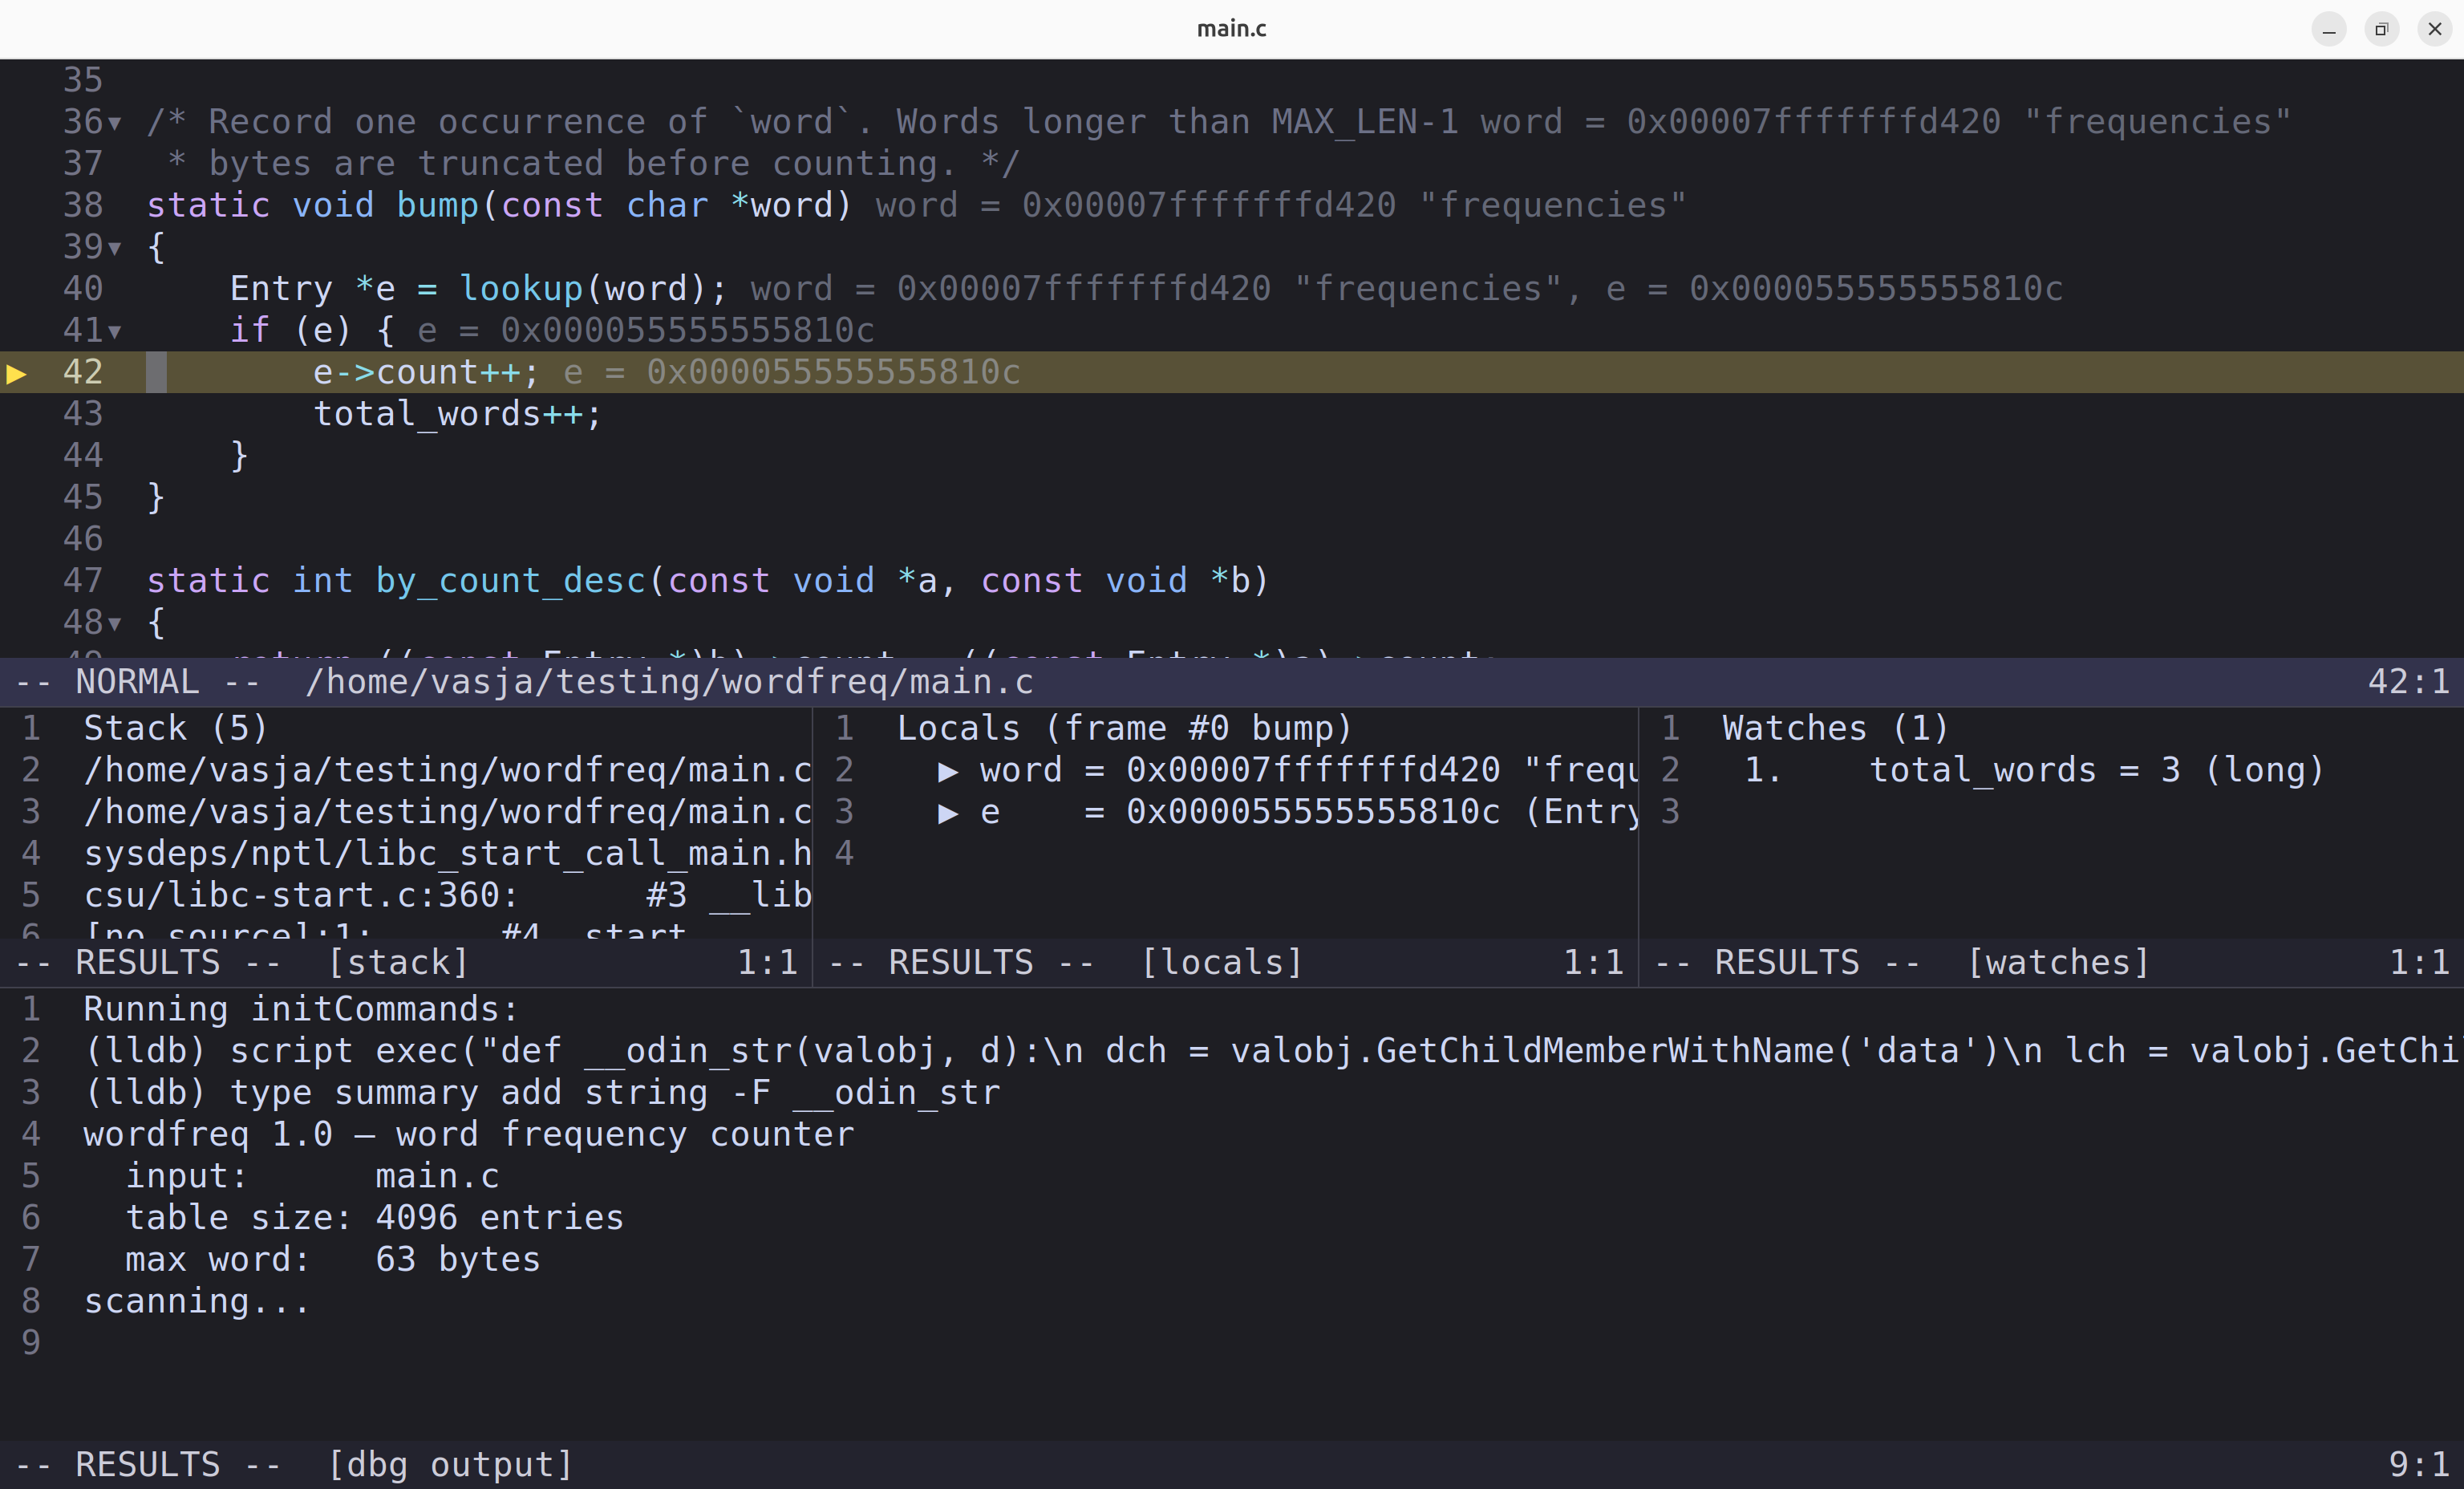Minimize the main.c window
The image size is (2464, 1489).
click(x=2329, y=29)
